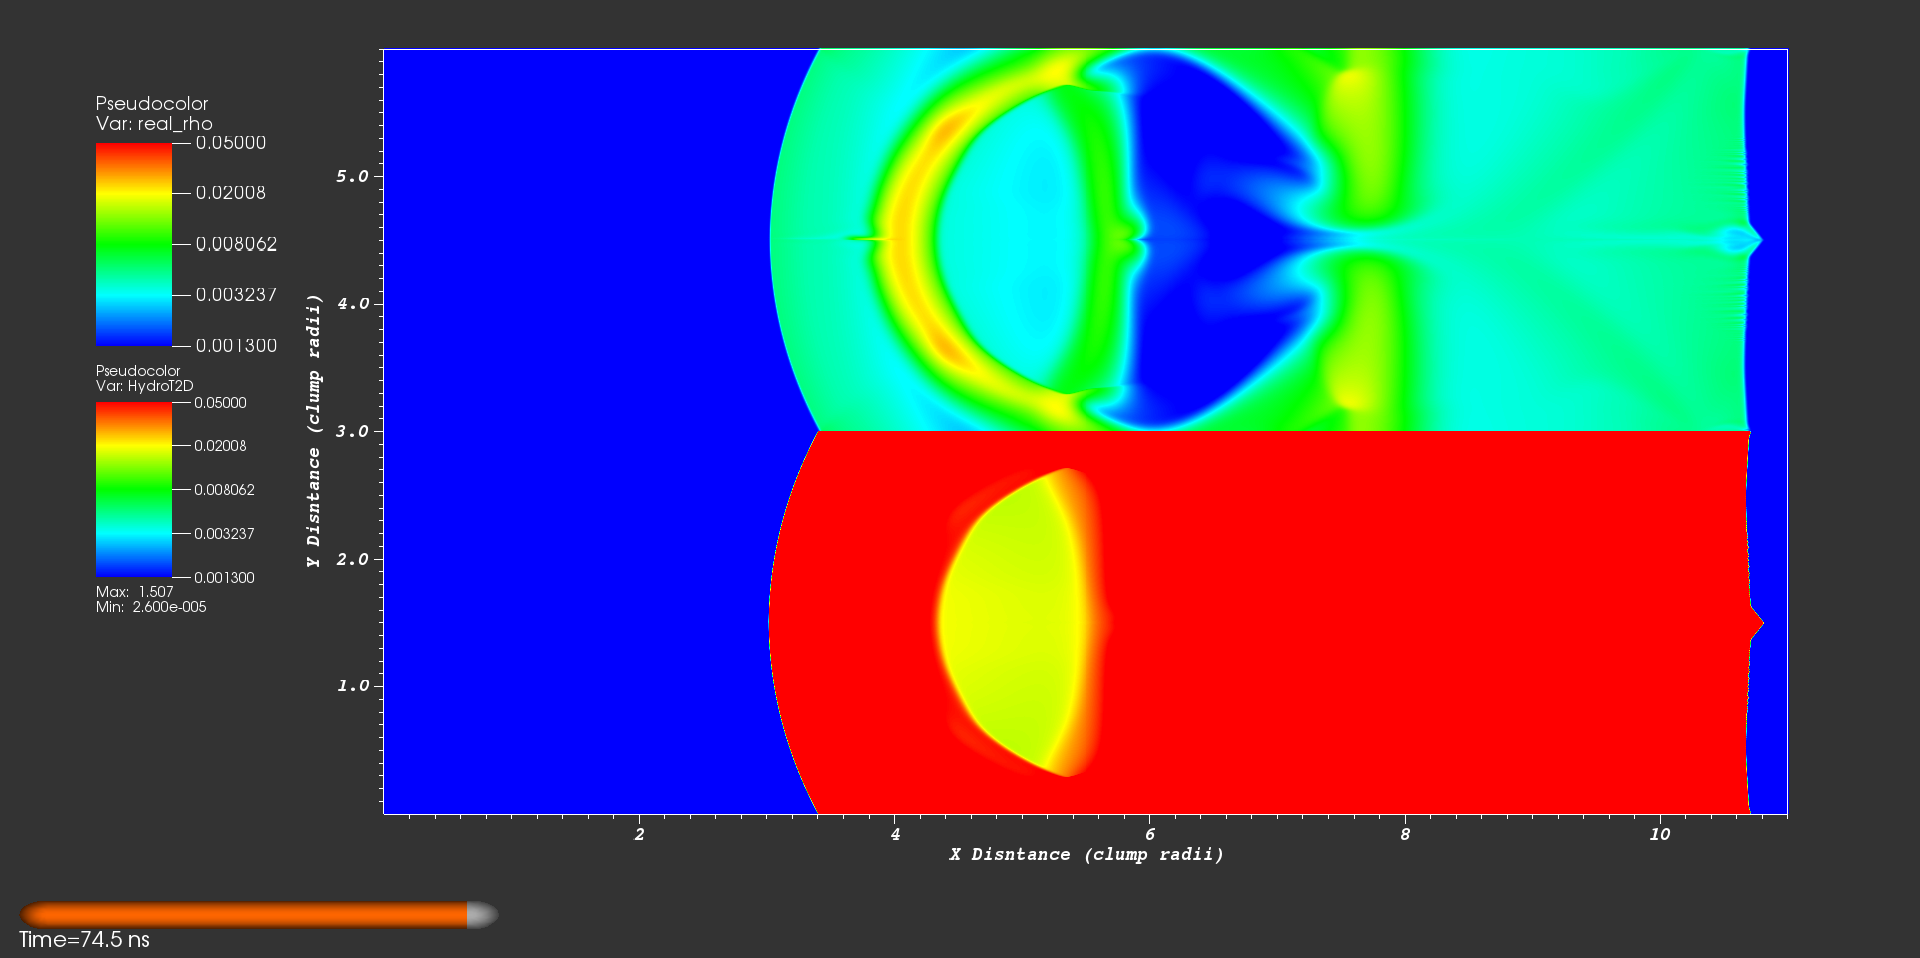Viewport: 1920px width, 958px height.
Task: Click the 0.001300 value on HydroT2D legend
Action: (224, 578)
